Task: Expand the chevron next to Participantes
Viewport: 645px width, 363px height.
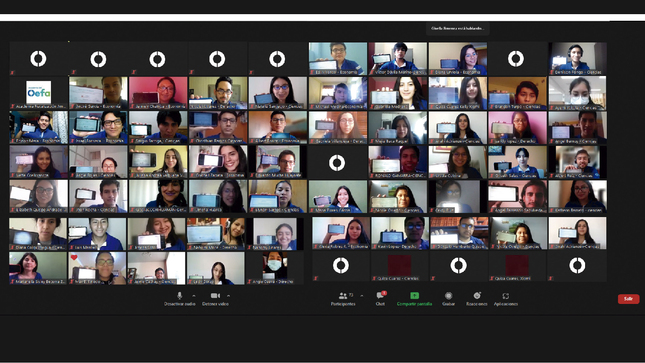Action: 362,296
